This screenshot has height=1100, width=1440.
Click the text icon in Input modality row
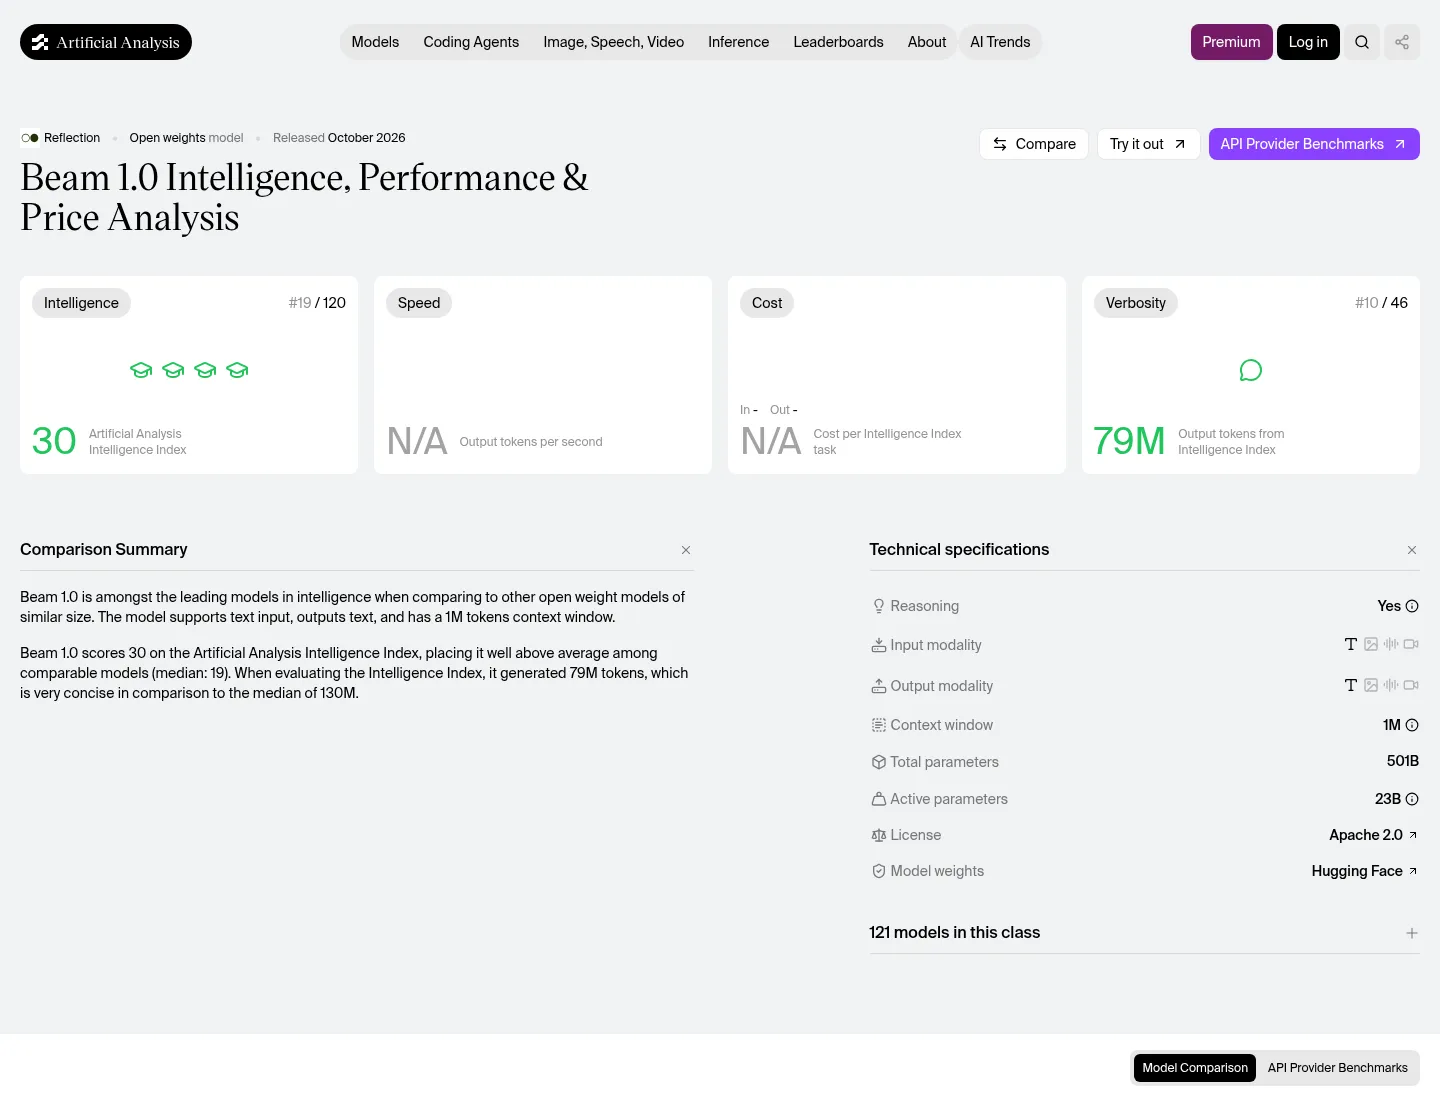click(x=1351, y=644)
